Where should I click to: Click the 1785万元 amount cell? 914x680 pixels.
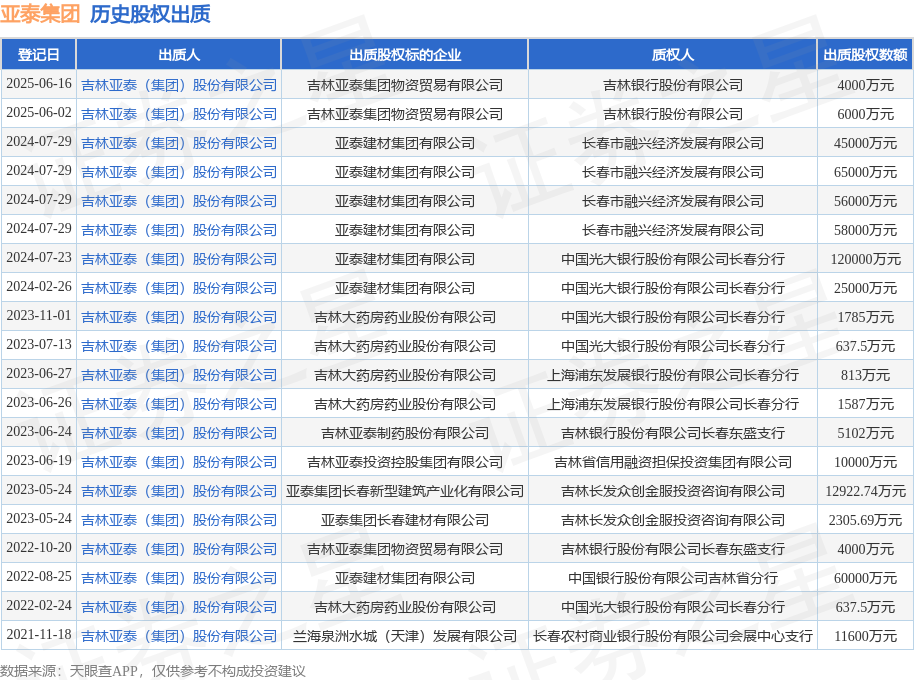pos(865,317)
